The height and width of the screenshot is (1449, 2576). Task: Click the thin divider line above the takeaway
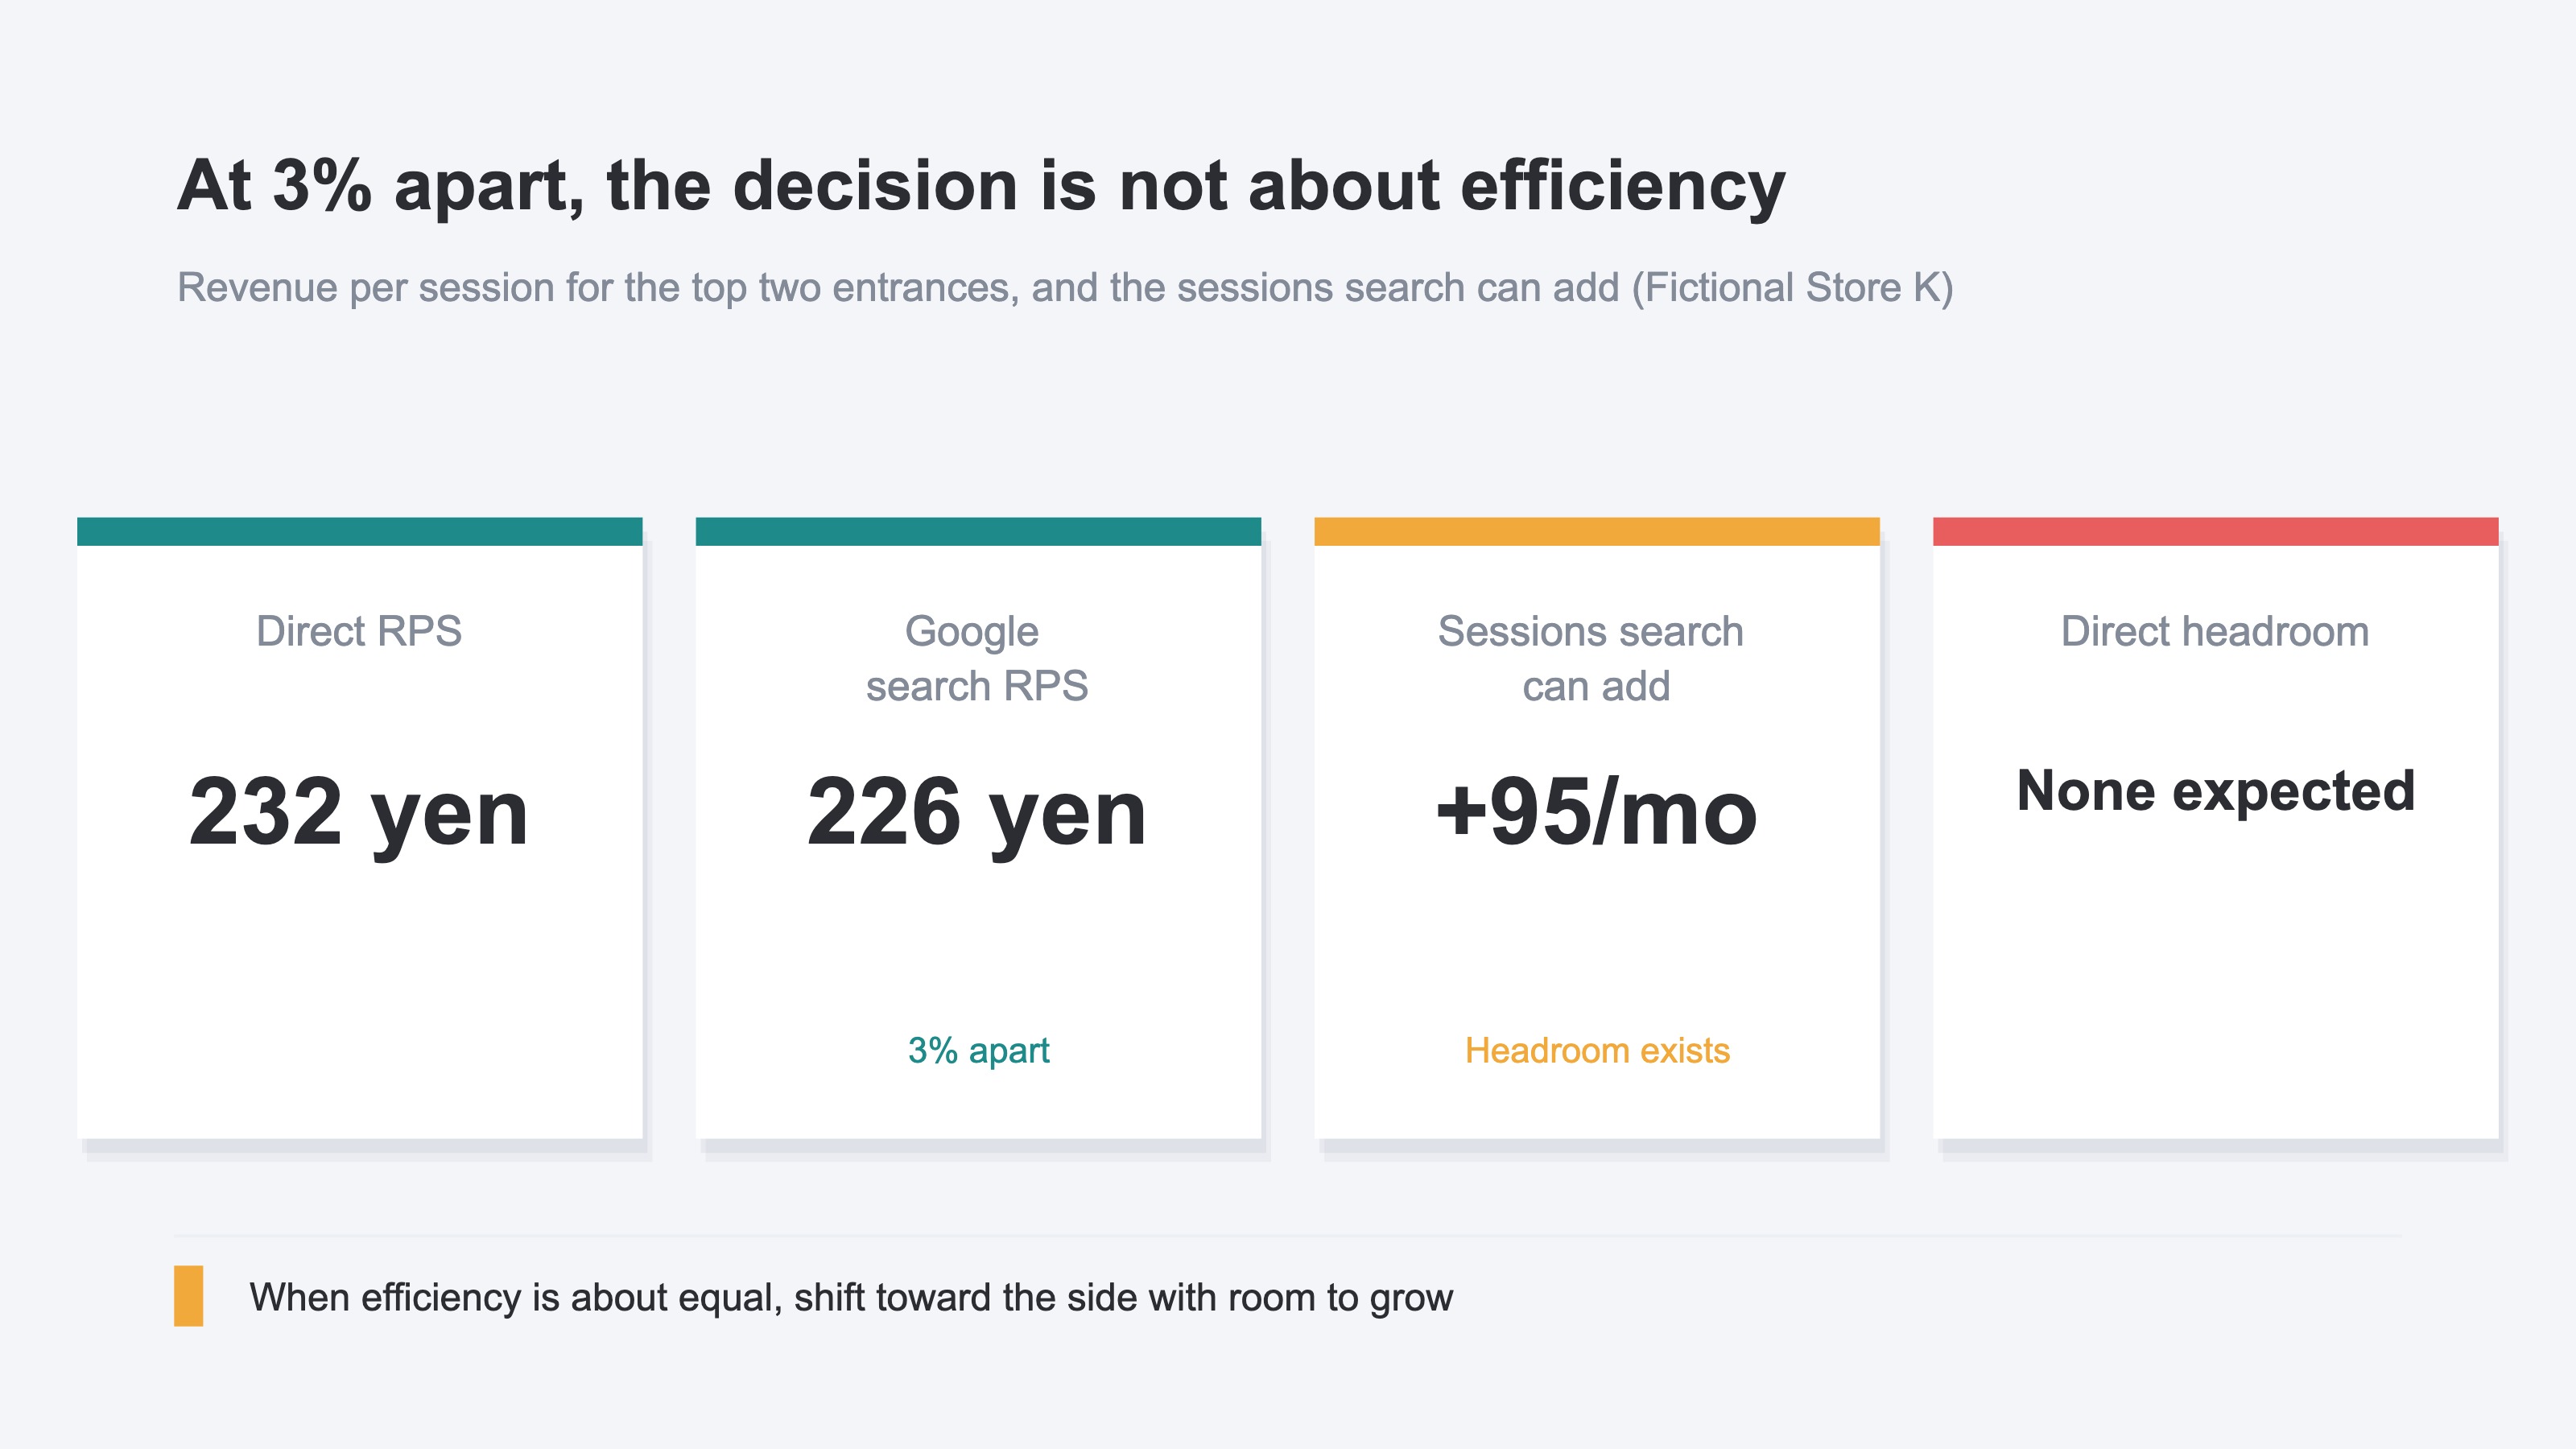[x=1288, y=1236]
